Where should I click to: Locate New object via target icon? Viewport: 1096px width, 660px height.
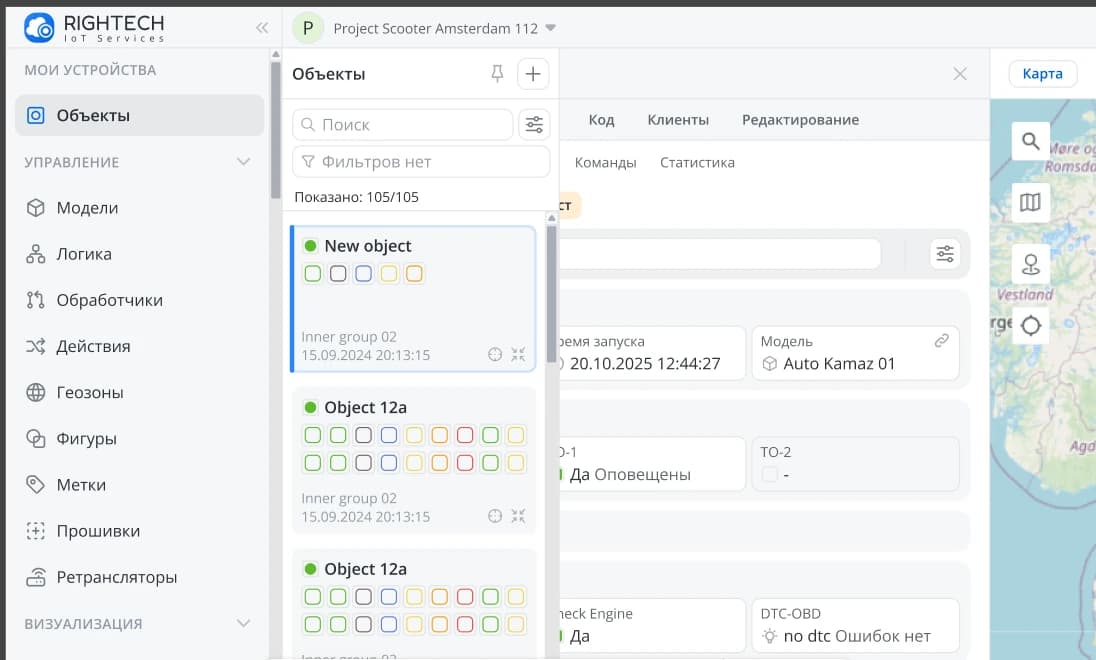494,354
